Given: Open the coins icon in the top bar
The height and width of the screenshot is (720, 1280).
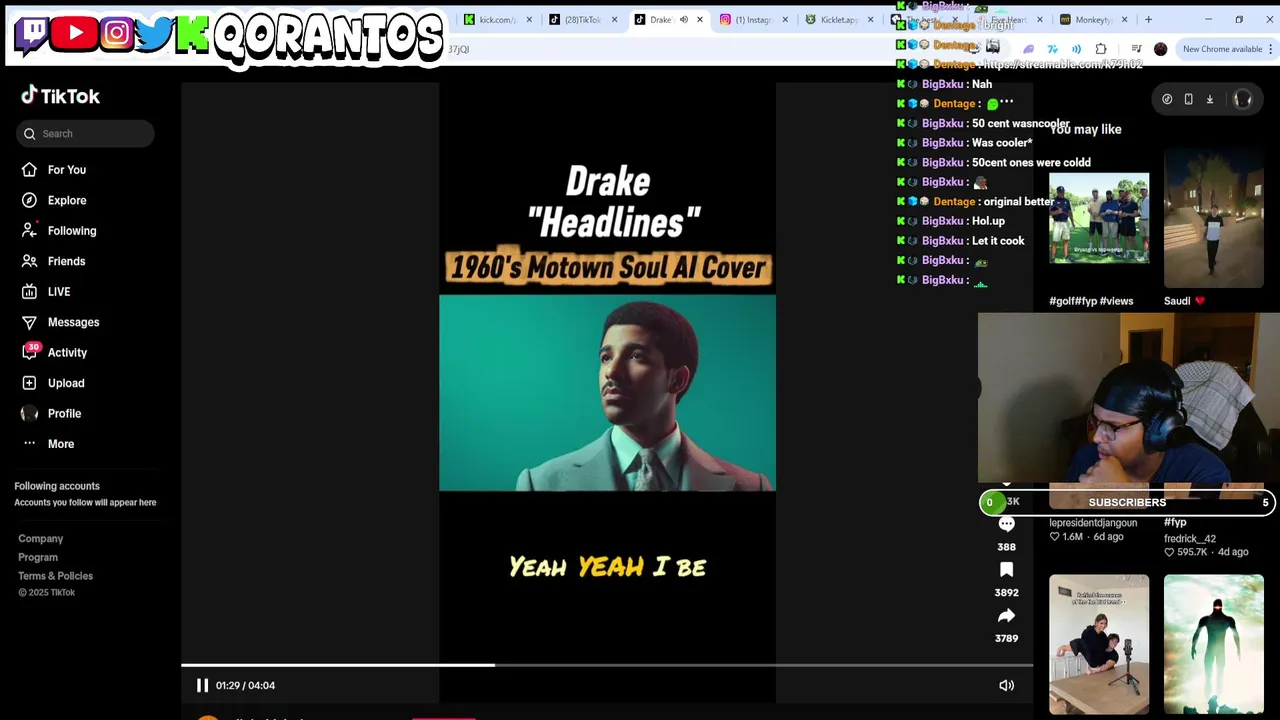Looking at the screenshot, I should (x=1167, y=99).
